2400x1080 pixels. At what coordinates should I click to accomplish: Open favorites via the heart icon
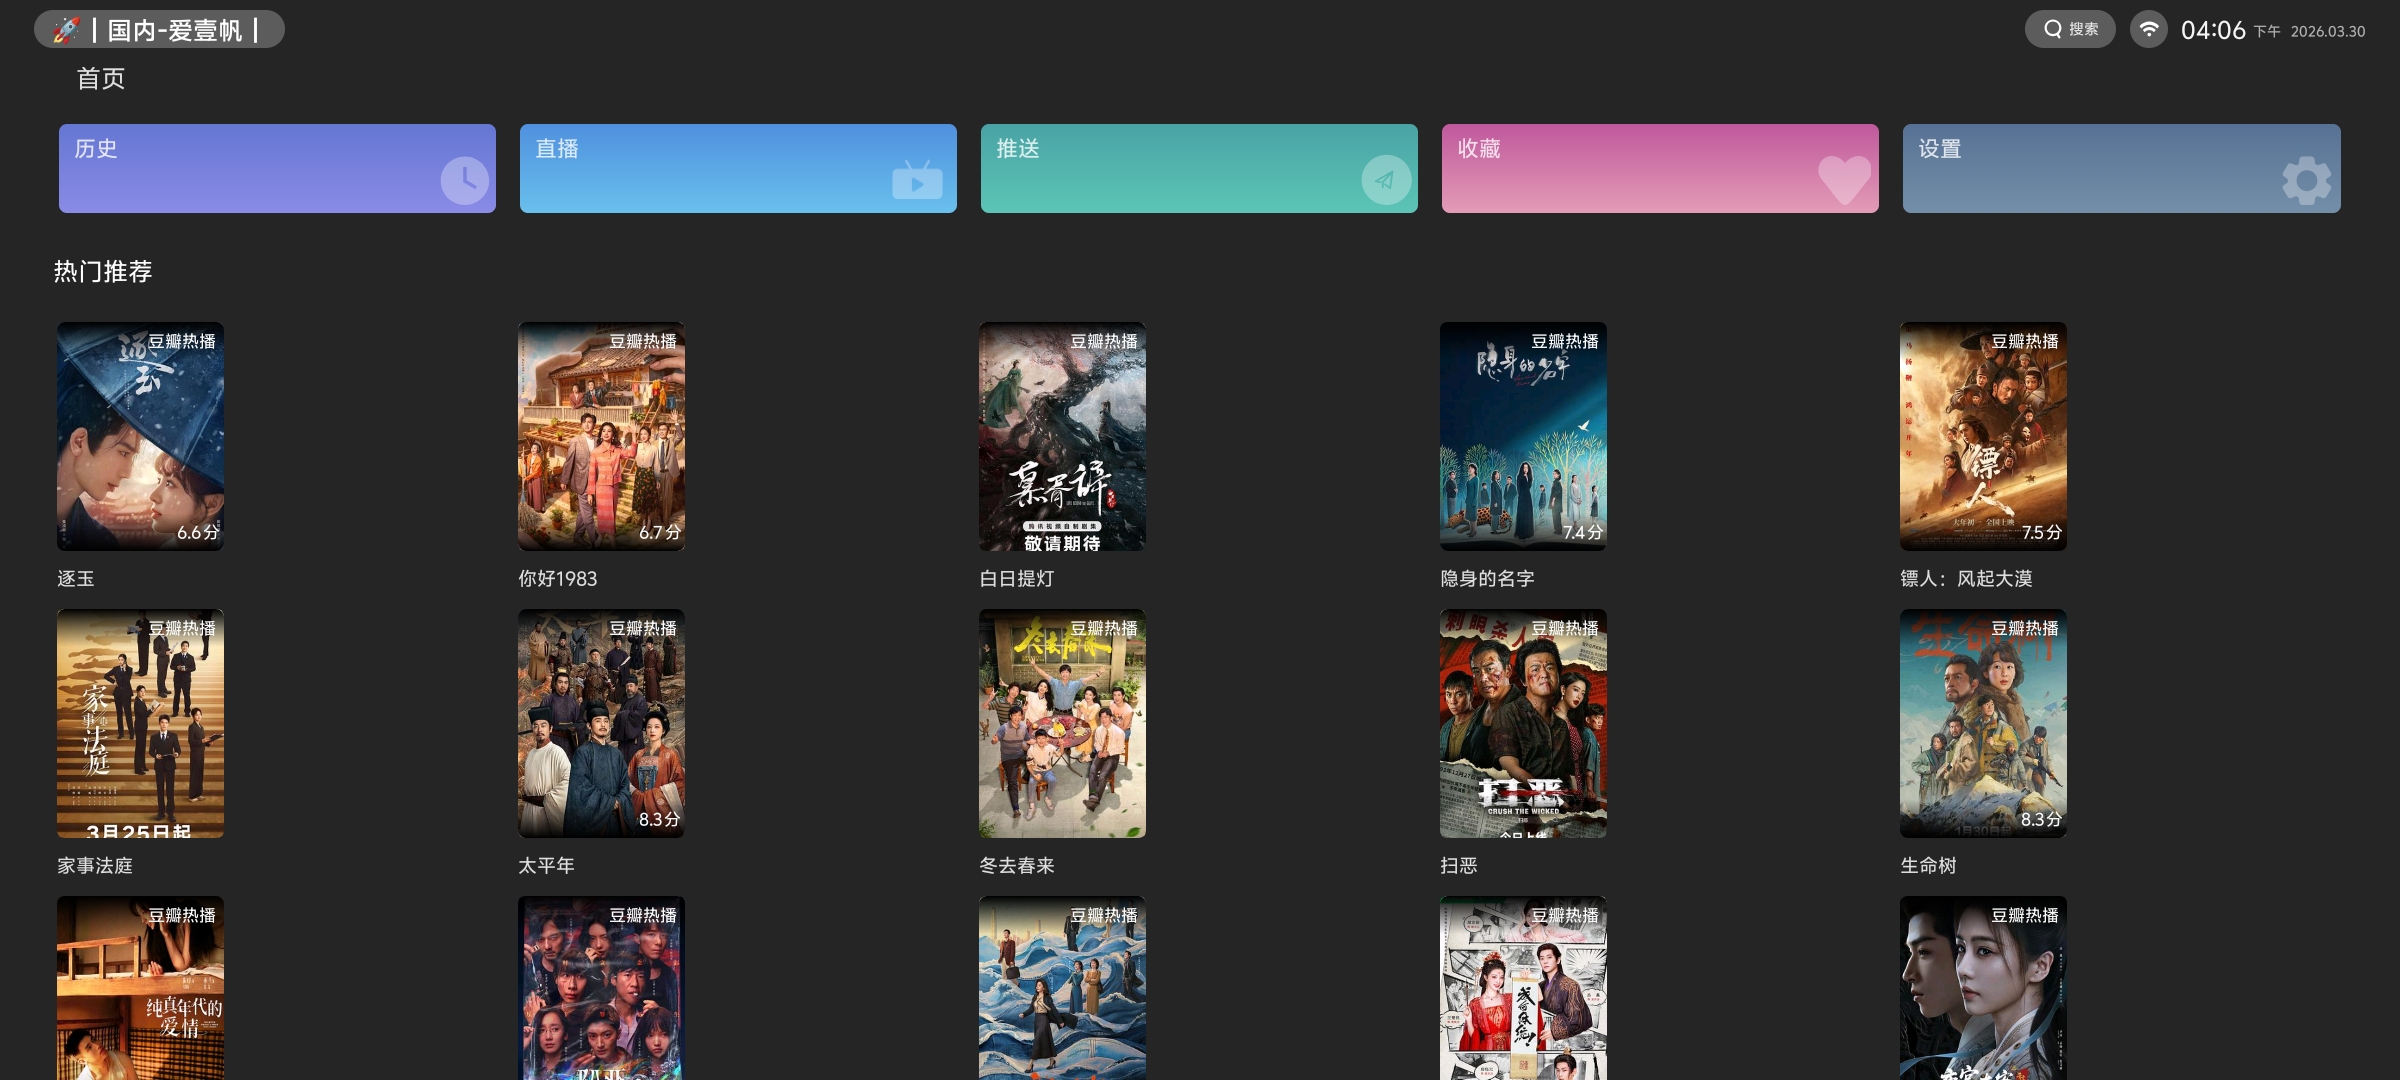pos(1843,180)
